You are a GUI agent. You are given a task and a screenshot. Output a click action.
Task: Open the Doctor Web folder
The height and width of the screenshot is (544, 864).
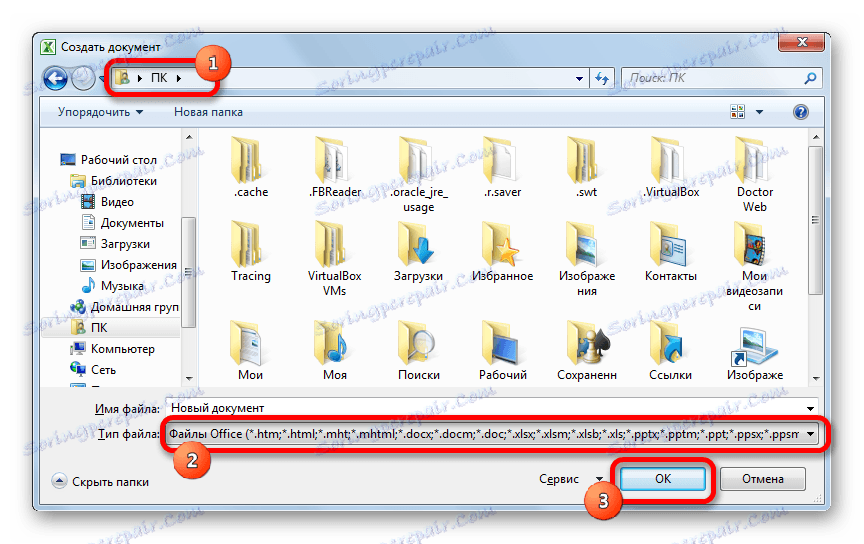pyautogui.click(x=754, y=175)
